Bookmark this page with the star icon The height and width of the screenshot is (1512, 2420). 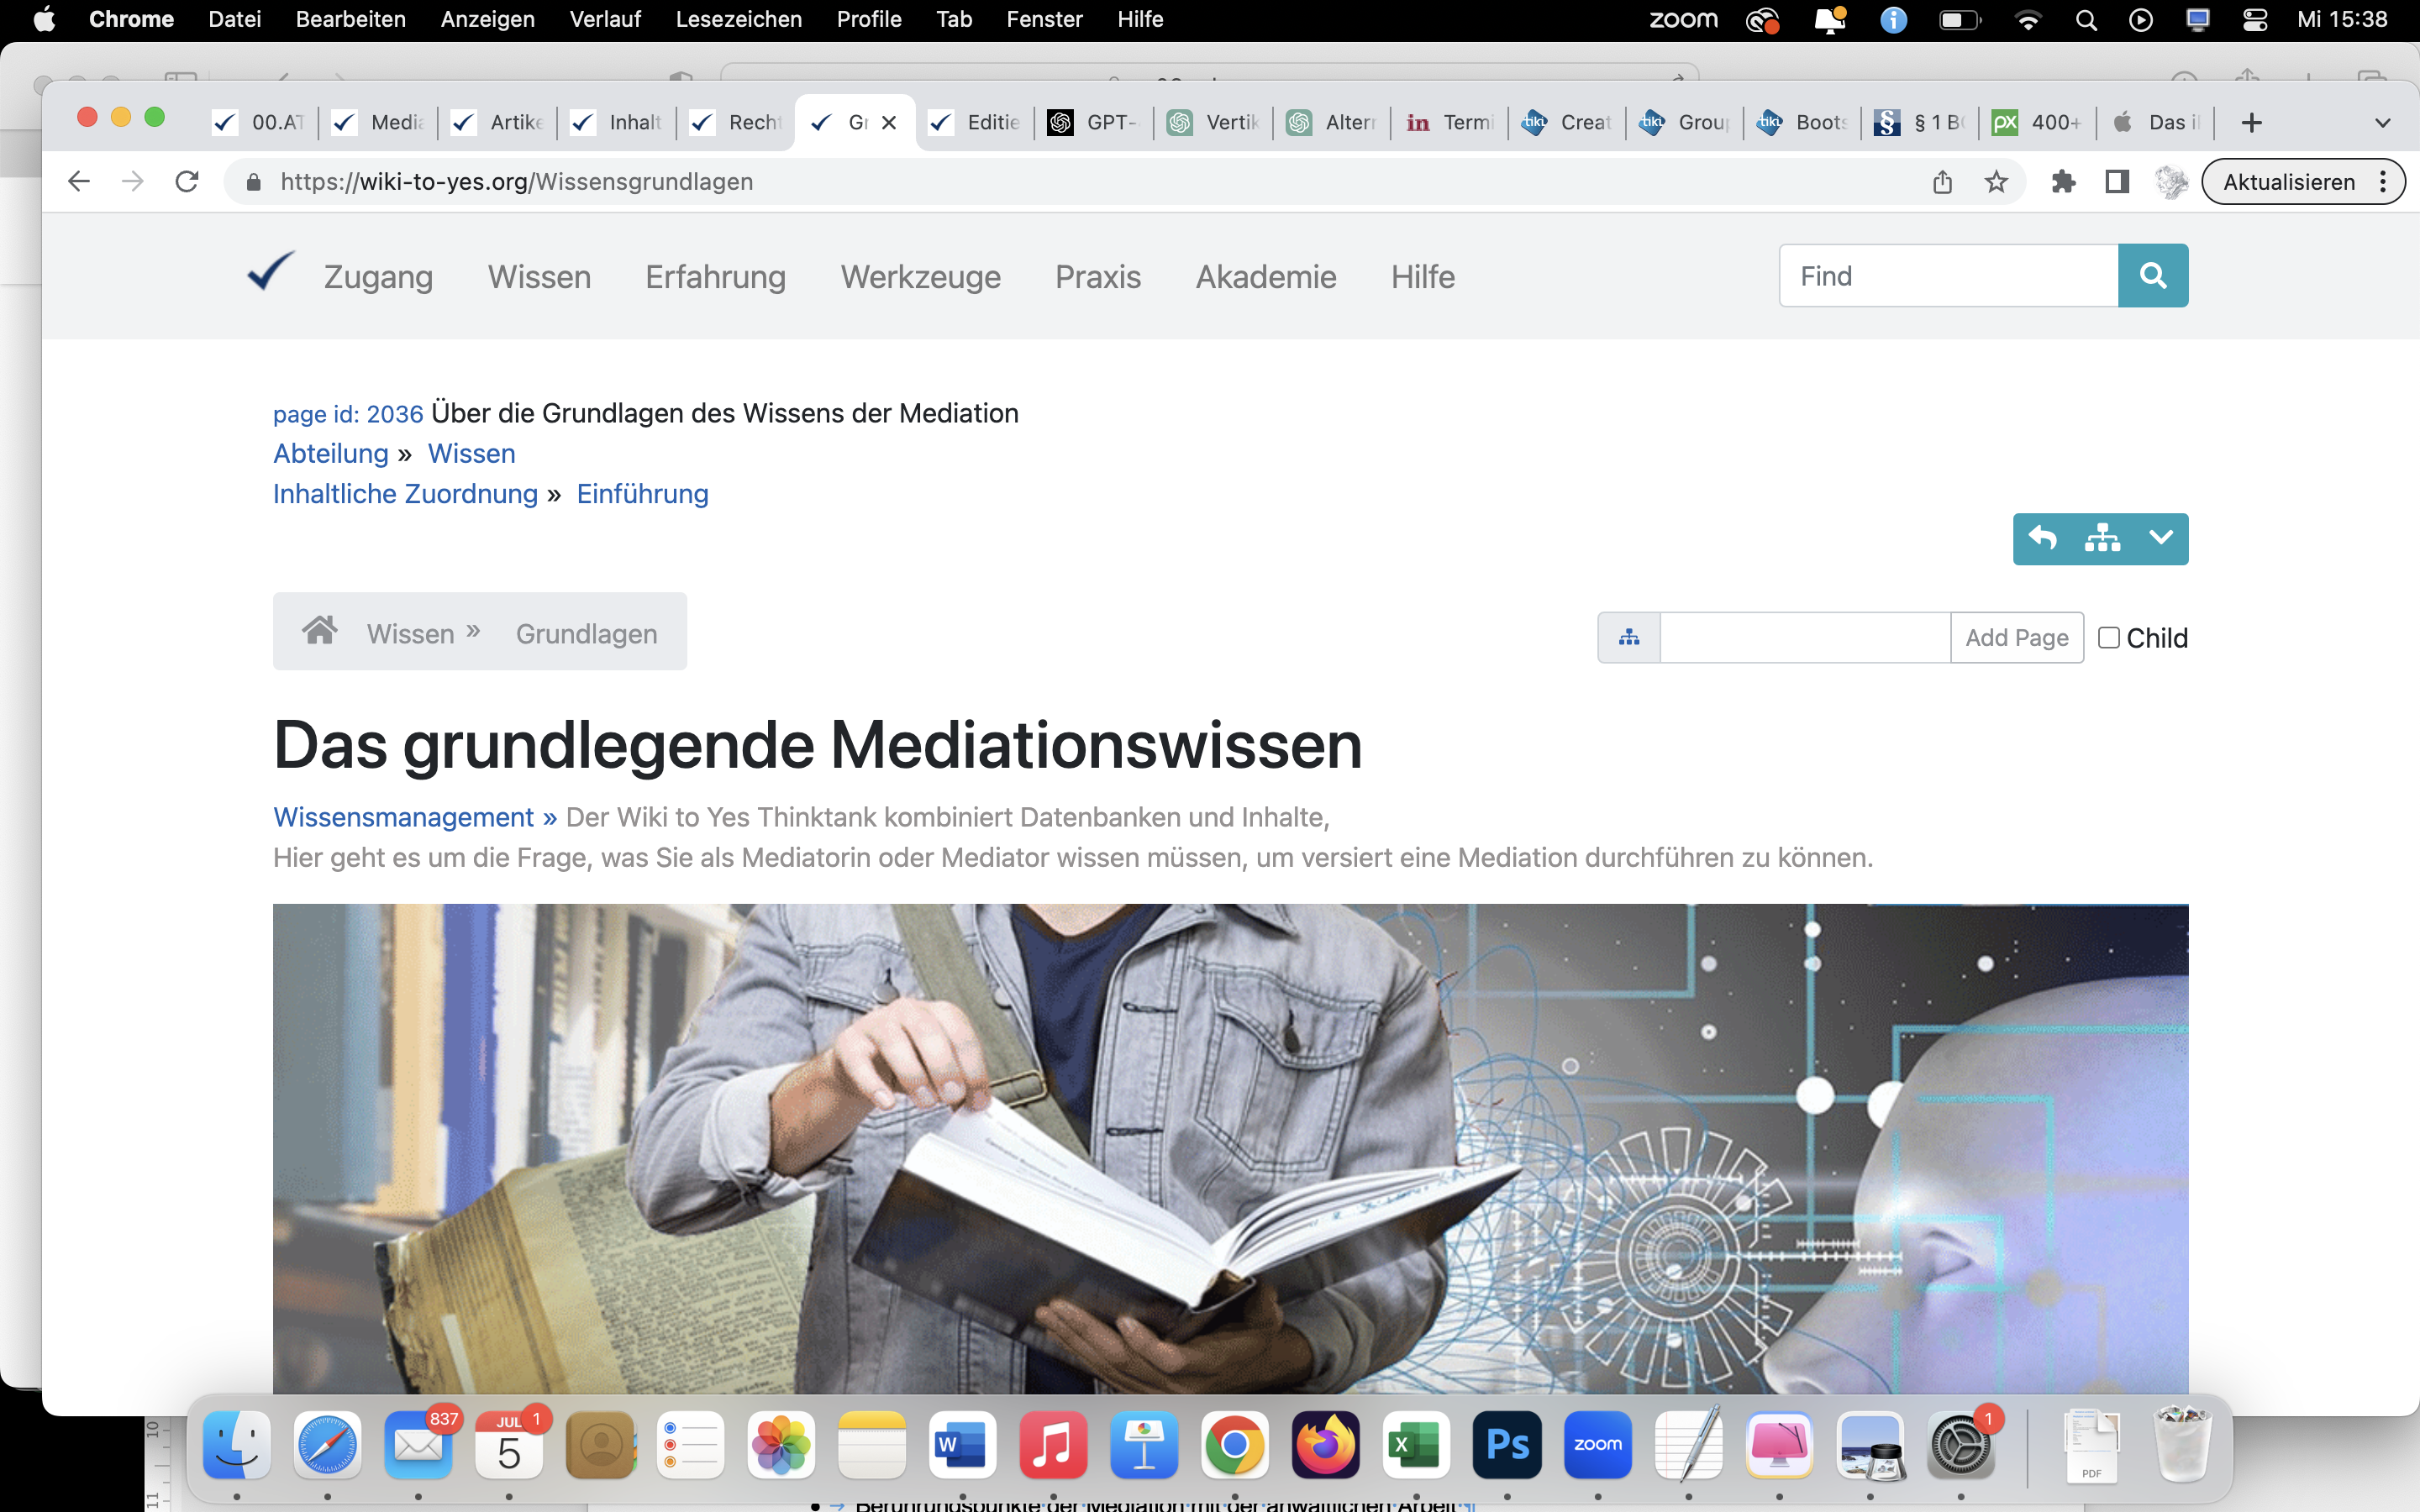click(1996, 182)
